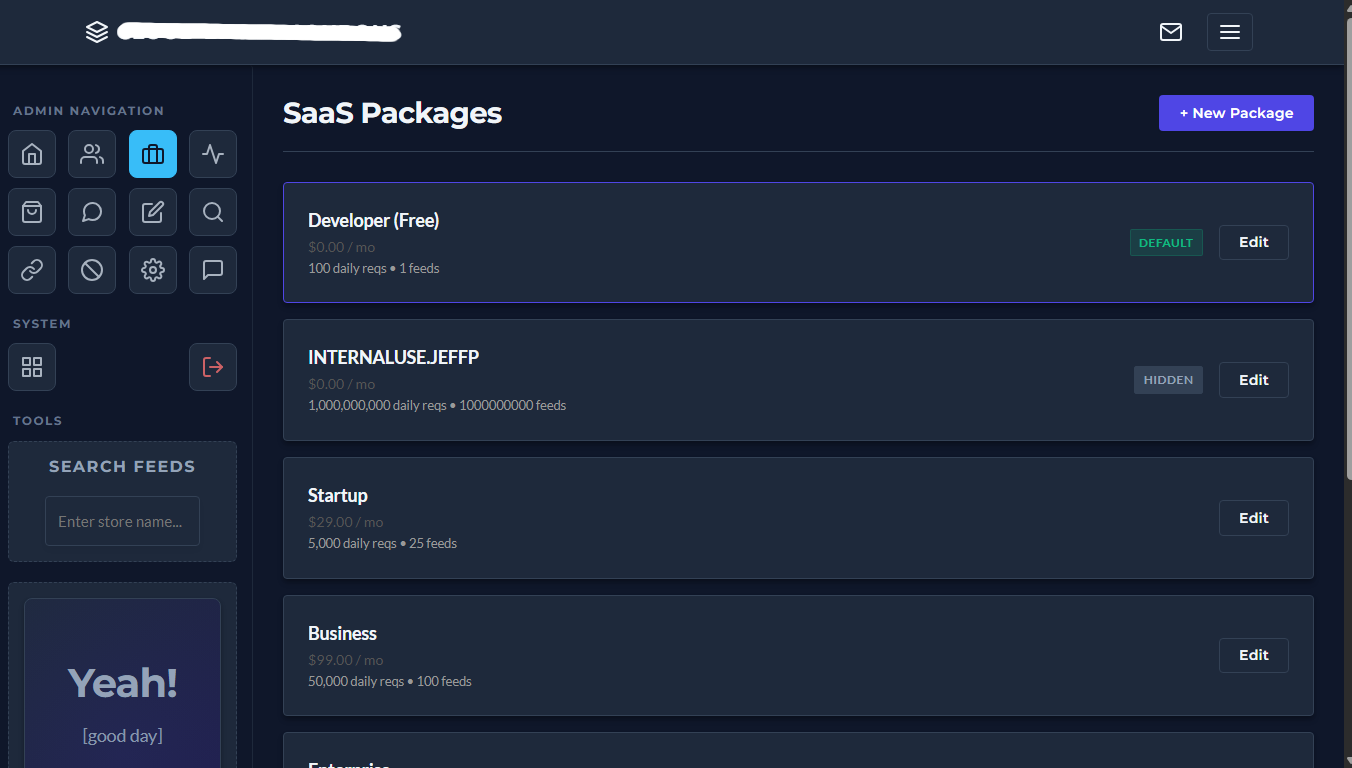Log out using the red logout icon
The height and width of the screenshot is (768, 1352).
(x=212, y=367)
